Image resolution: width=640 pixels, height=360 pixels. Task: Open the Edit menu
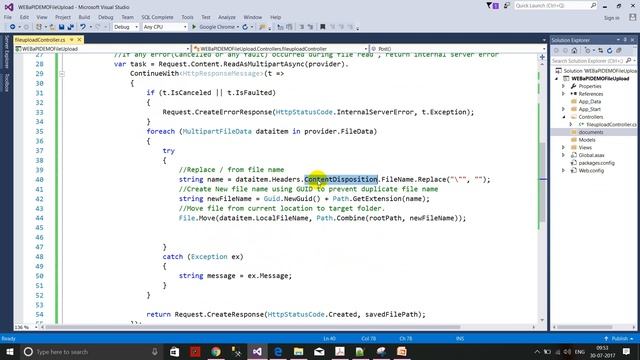tap(24, 17)
